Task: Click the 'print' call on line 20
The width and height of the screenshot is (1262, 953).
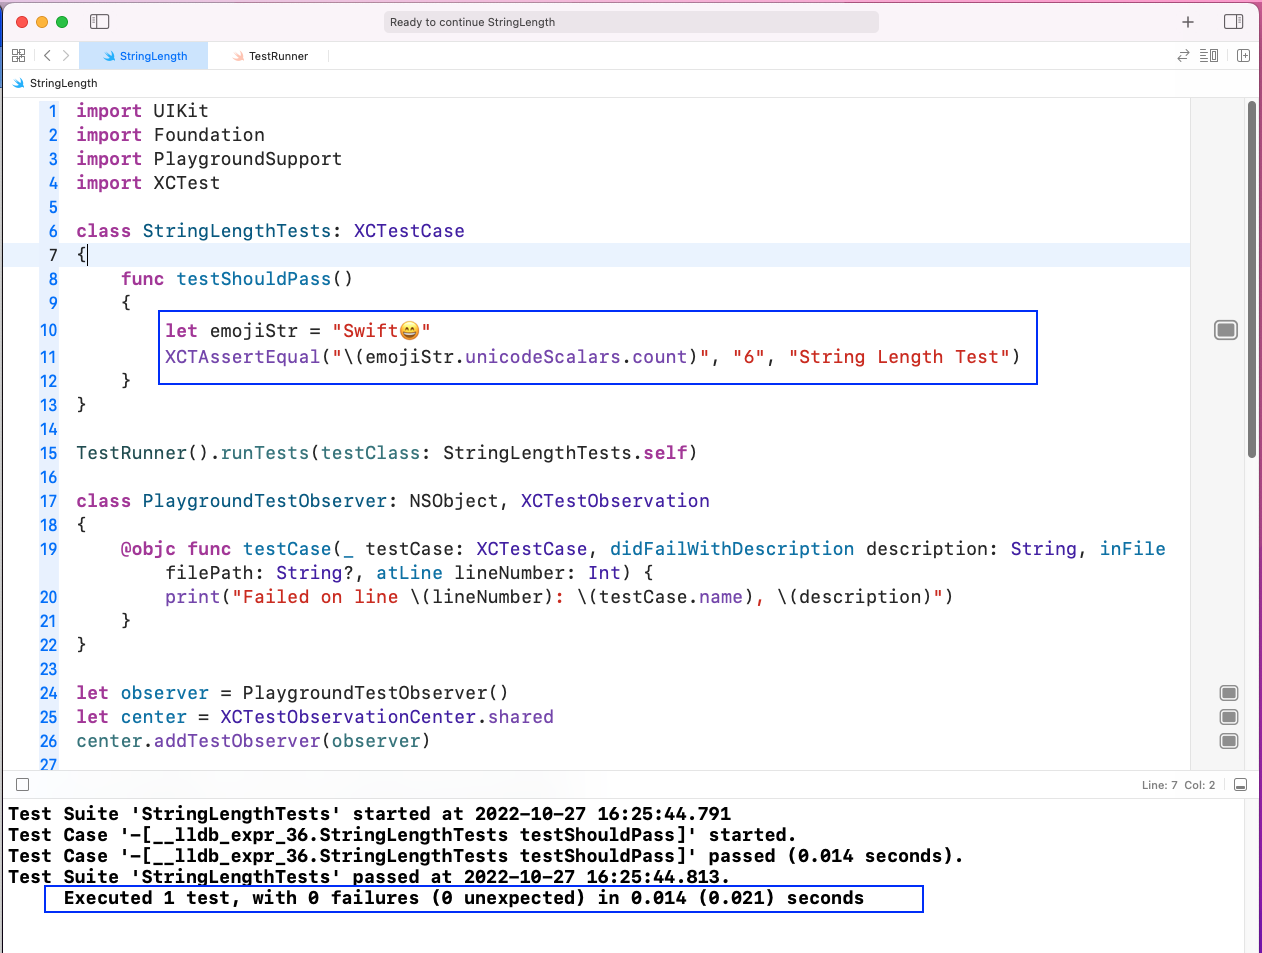Action: coord(193,597)
